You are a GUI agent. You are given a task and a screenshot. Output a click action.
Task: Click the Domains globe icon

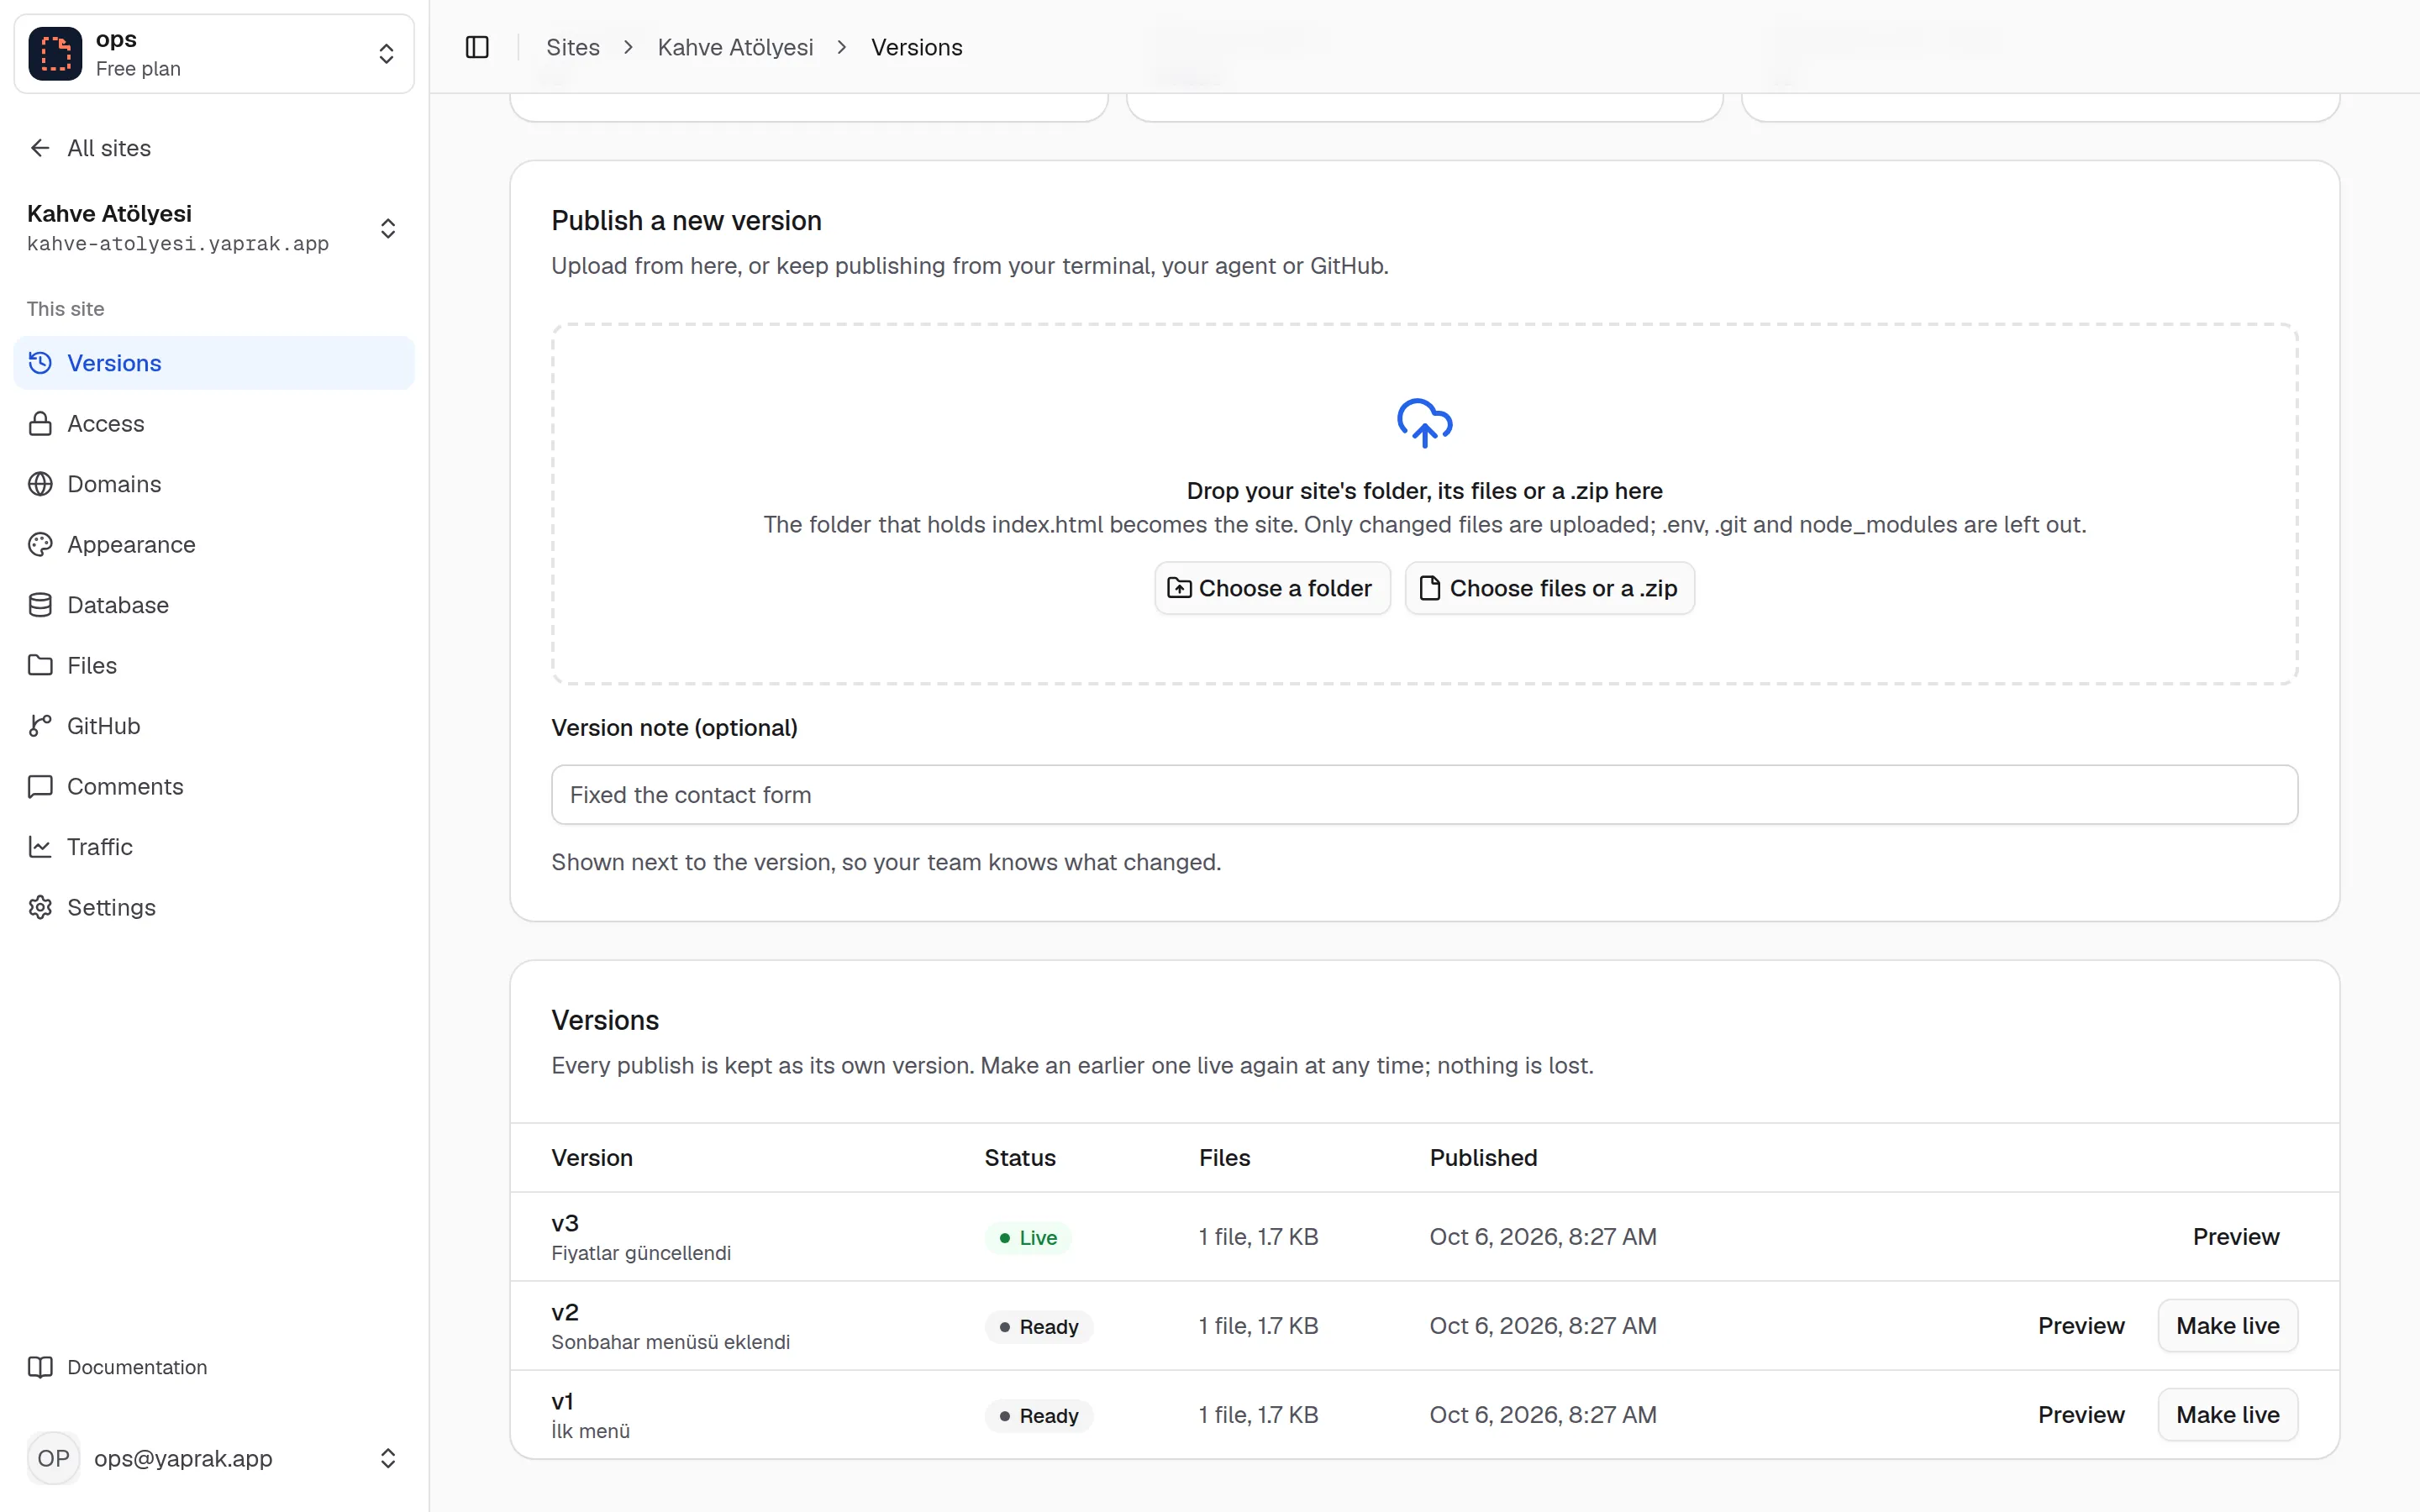pyautogui.click(x=40, y=484)
